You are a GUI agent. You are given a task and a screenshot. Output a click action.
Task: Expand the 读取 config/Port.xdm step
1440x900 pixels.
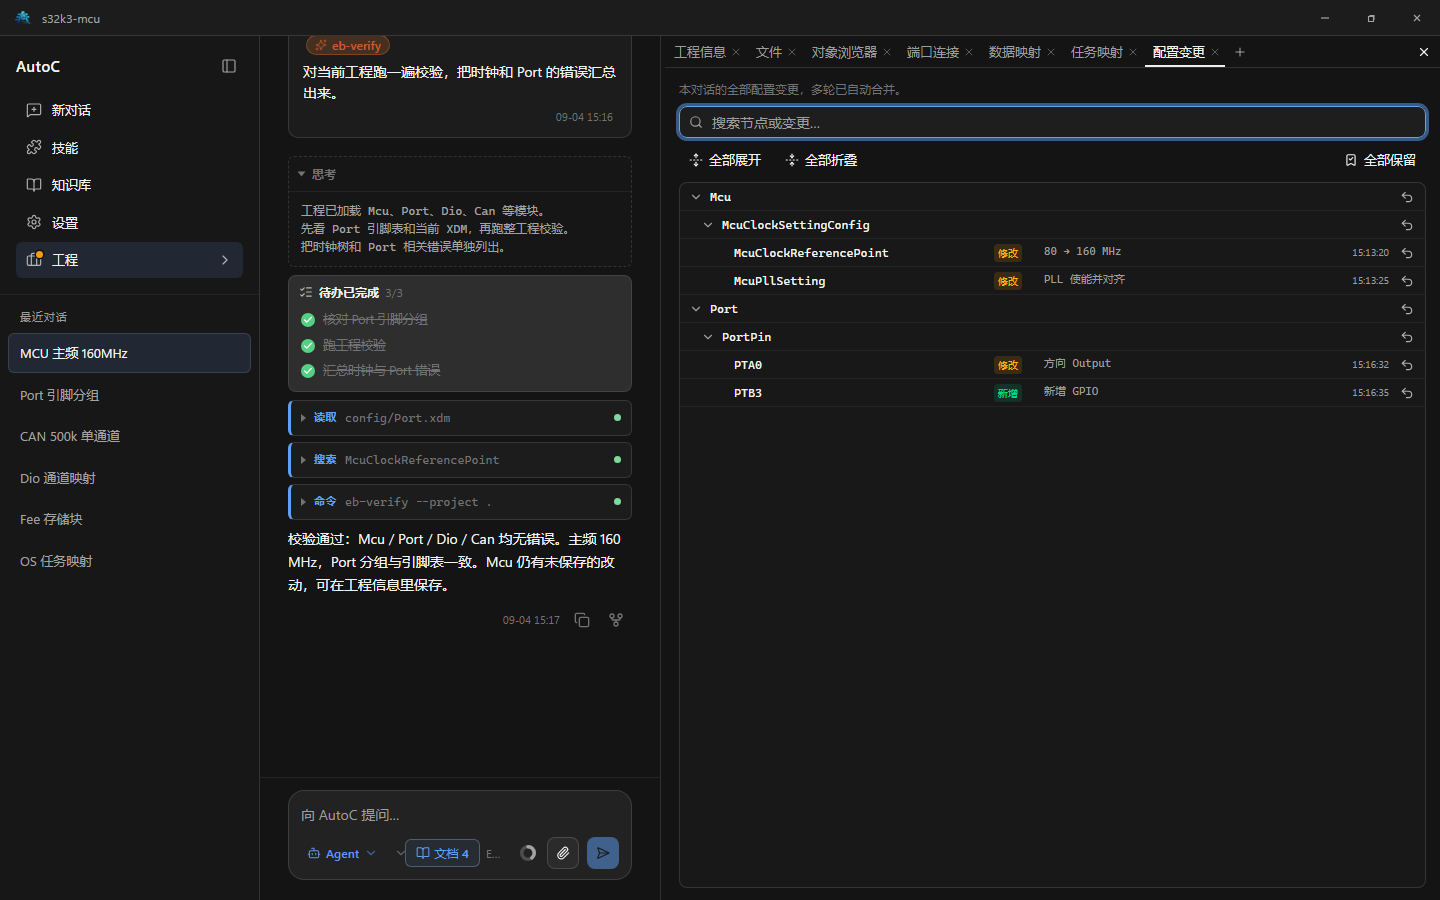coord(460,418)
